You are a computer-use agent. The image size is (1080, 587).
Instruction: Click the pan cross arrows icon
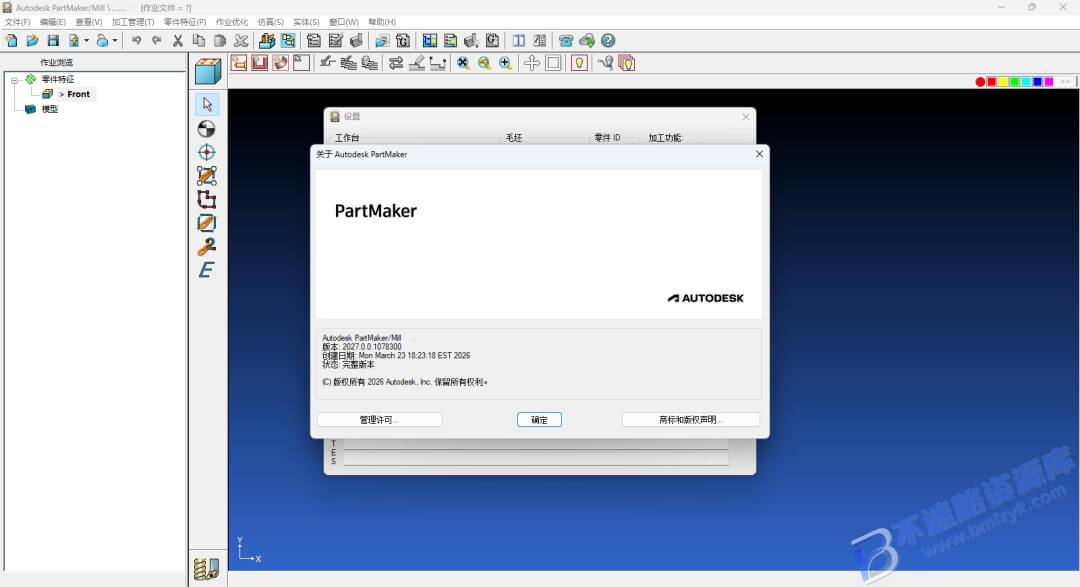532,63
